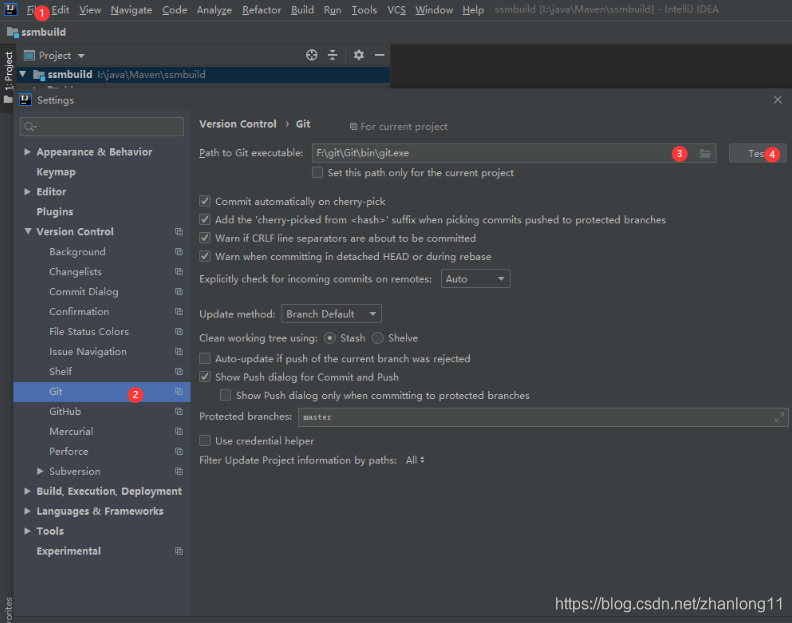
Task: Open the incoming commits 'Auto' dropdown
Action: pos(475,279)
